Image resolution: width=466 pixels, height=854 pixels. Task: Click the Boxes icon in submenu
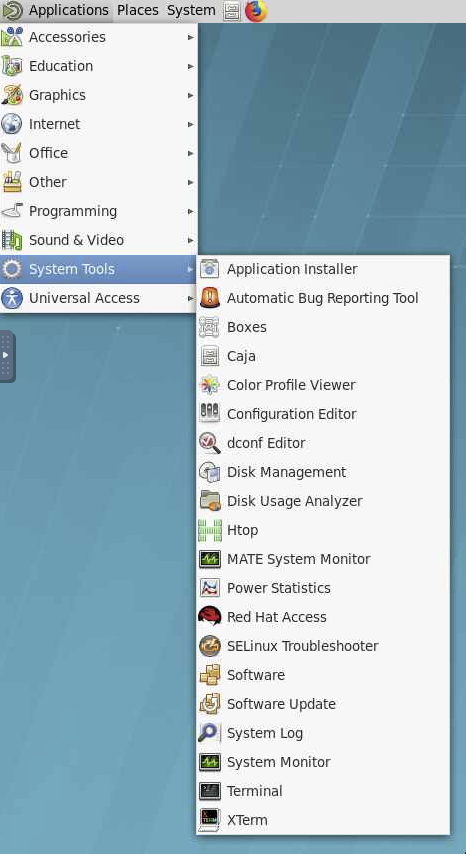210,327
